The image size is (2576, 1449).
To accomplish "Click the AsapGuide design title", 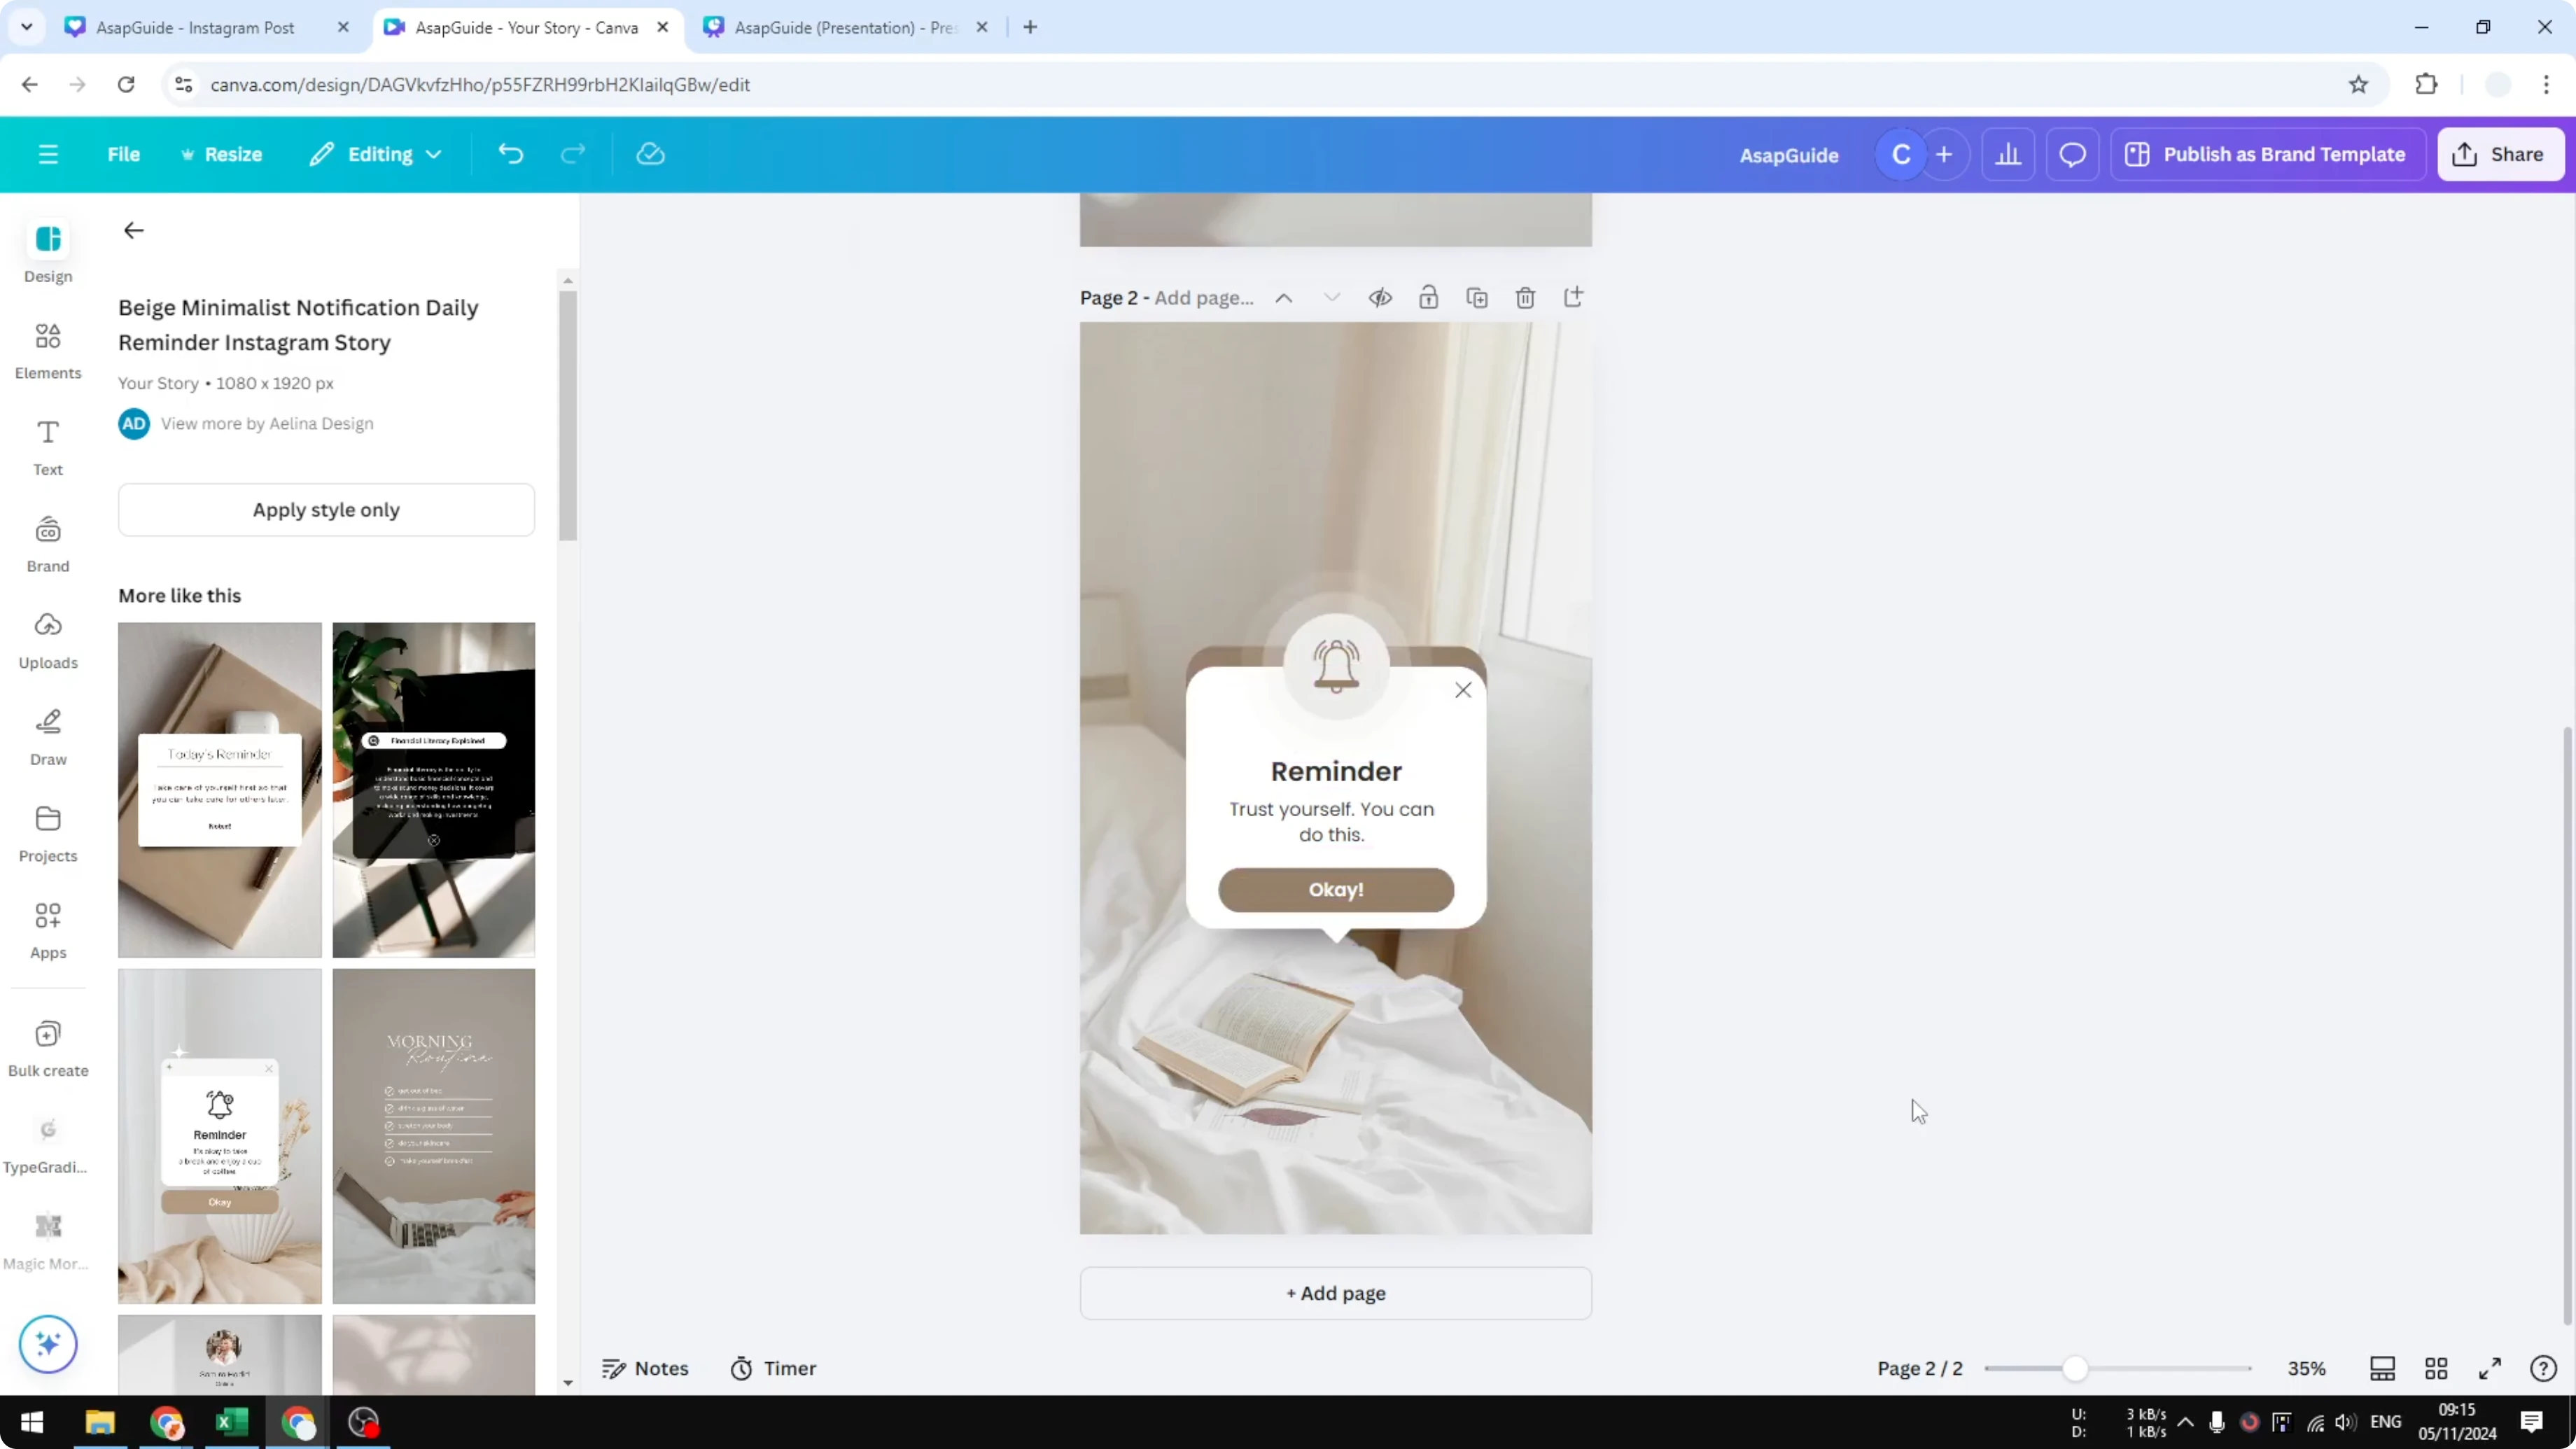I will tap(1789, 155).
